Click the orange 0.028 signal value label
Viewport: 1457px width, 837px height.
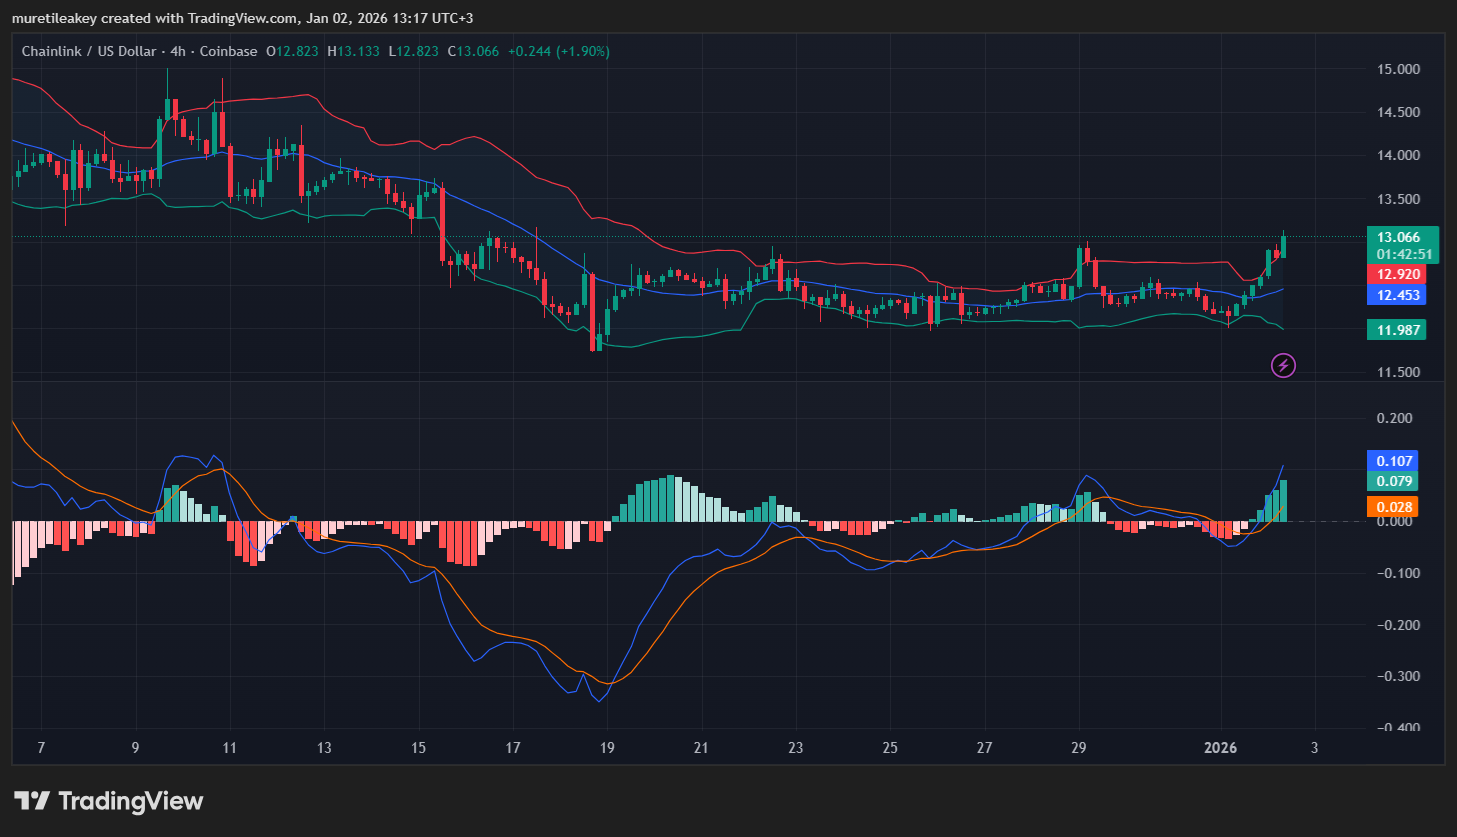tap(1394, 507)
